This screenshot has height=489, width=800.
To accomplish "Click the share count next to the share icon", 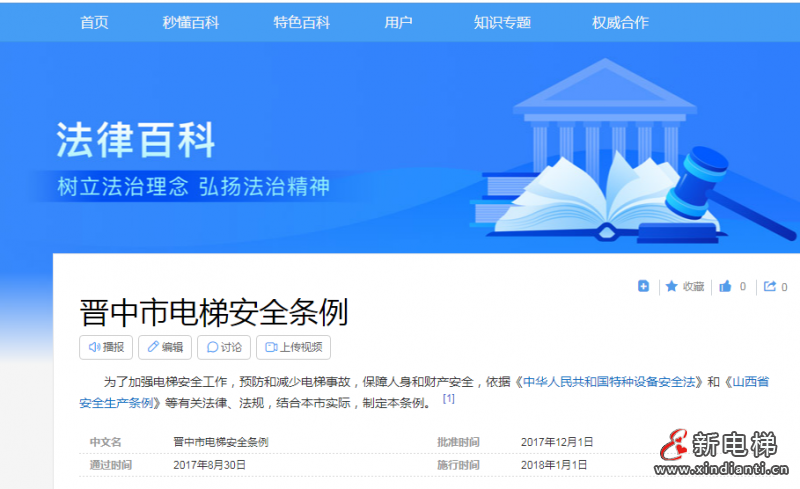I will (x=784, y=287).
